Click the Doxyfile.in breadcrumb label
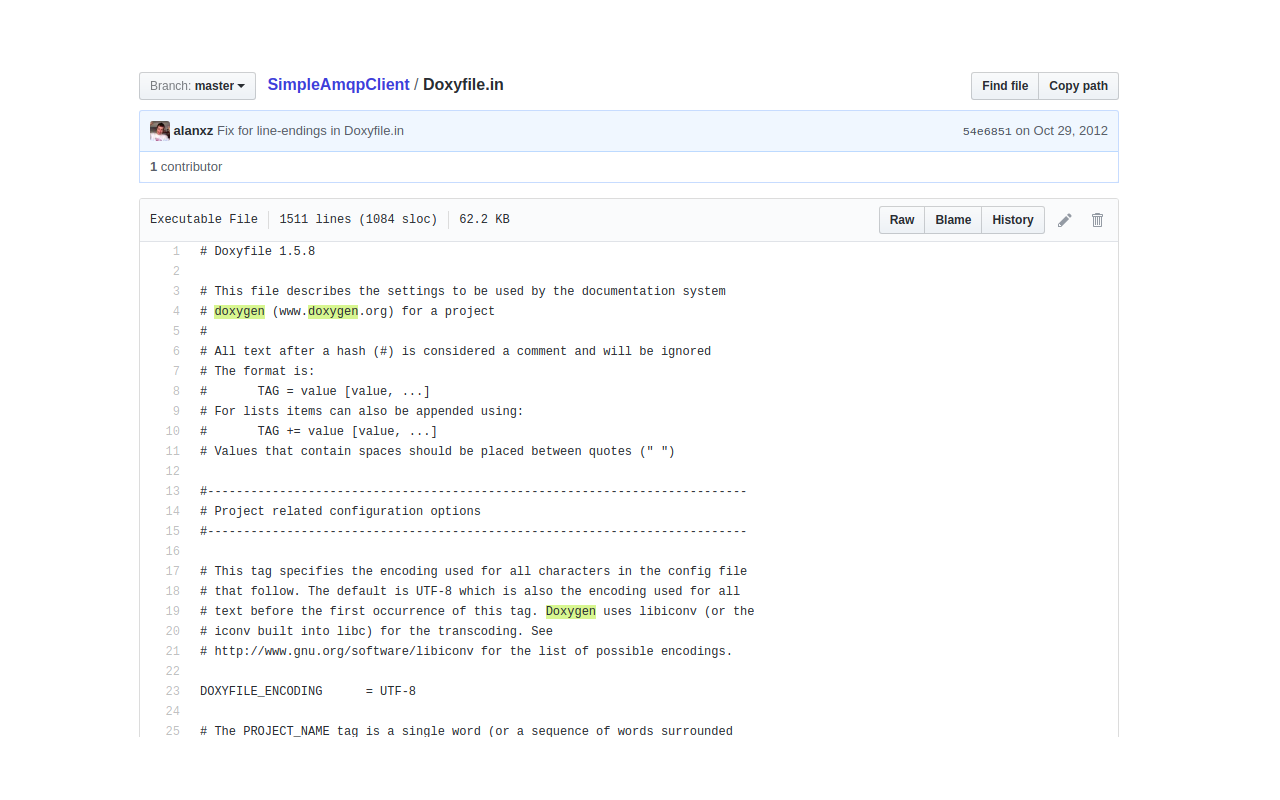 pos(462,84)
